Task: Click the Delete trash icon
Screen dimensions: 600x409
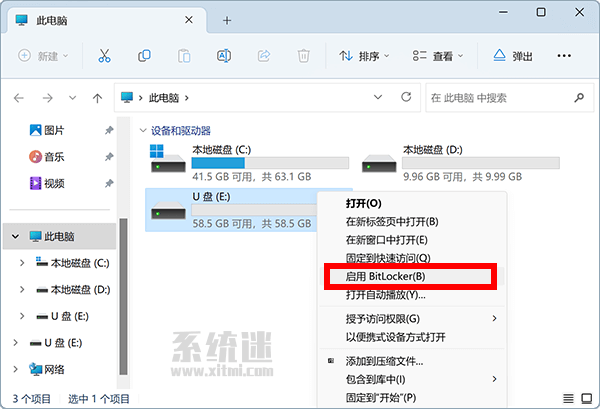Action: coord(303,56)
